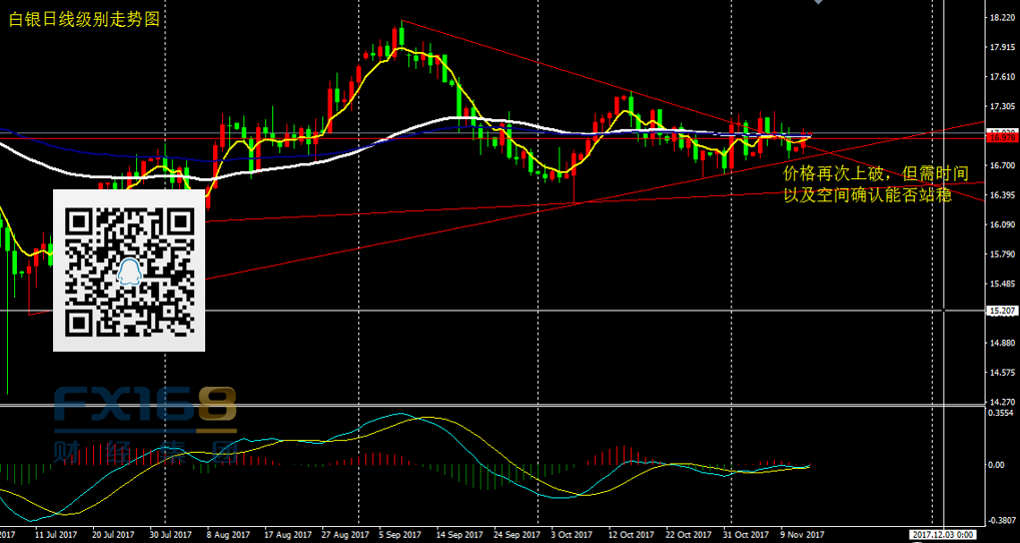Image resolution: width=1020 pixels, height=543 pixels.
Task: Click the QR code image
Action: pyautogui.click(x=128, y=269)
